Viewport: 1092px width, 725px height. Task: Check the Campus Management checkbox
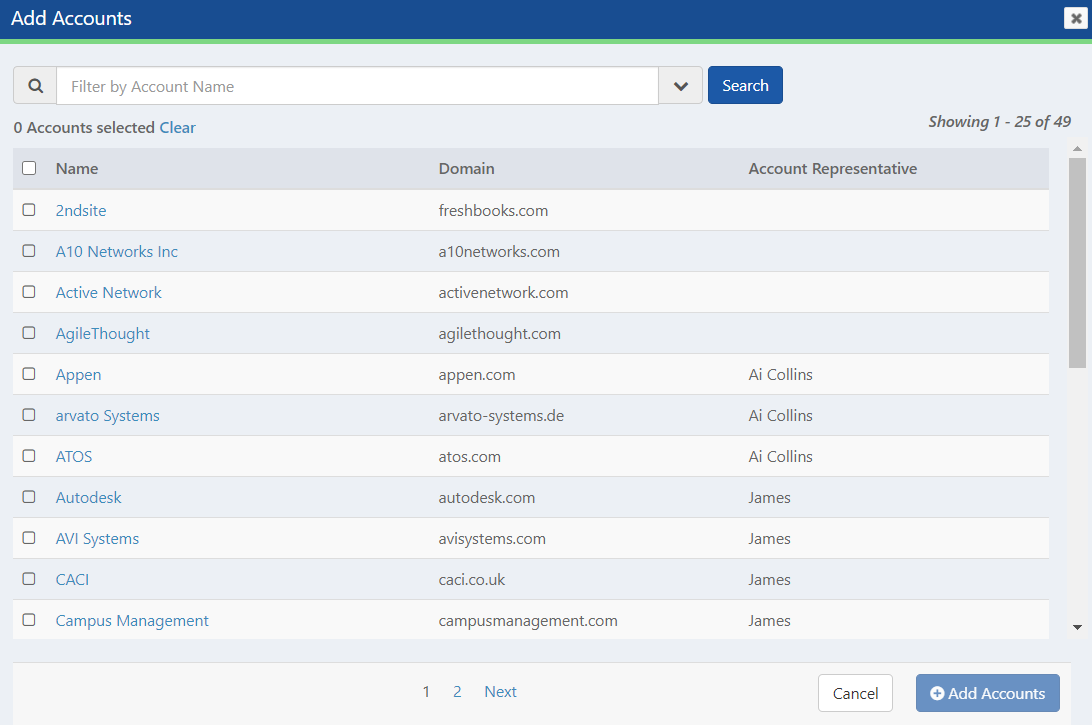pyautogui.click(x=29, y=620)
